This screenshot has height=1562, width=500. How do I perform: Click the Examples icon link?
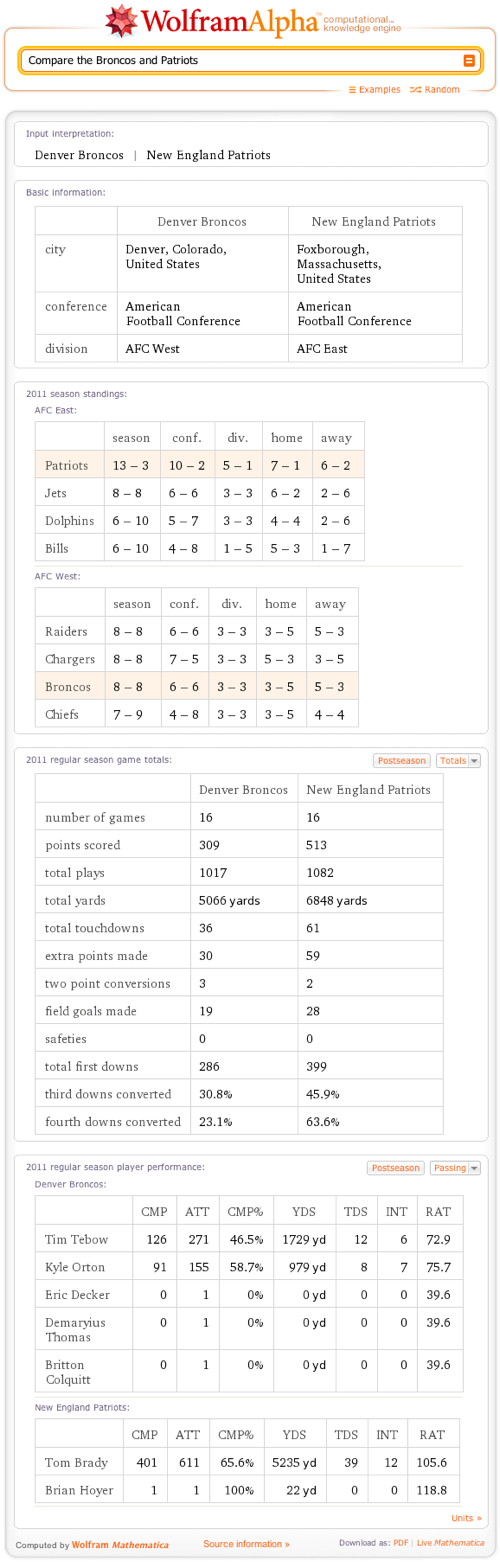click(374, 90)
